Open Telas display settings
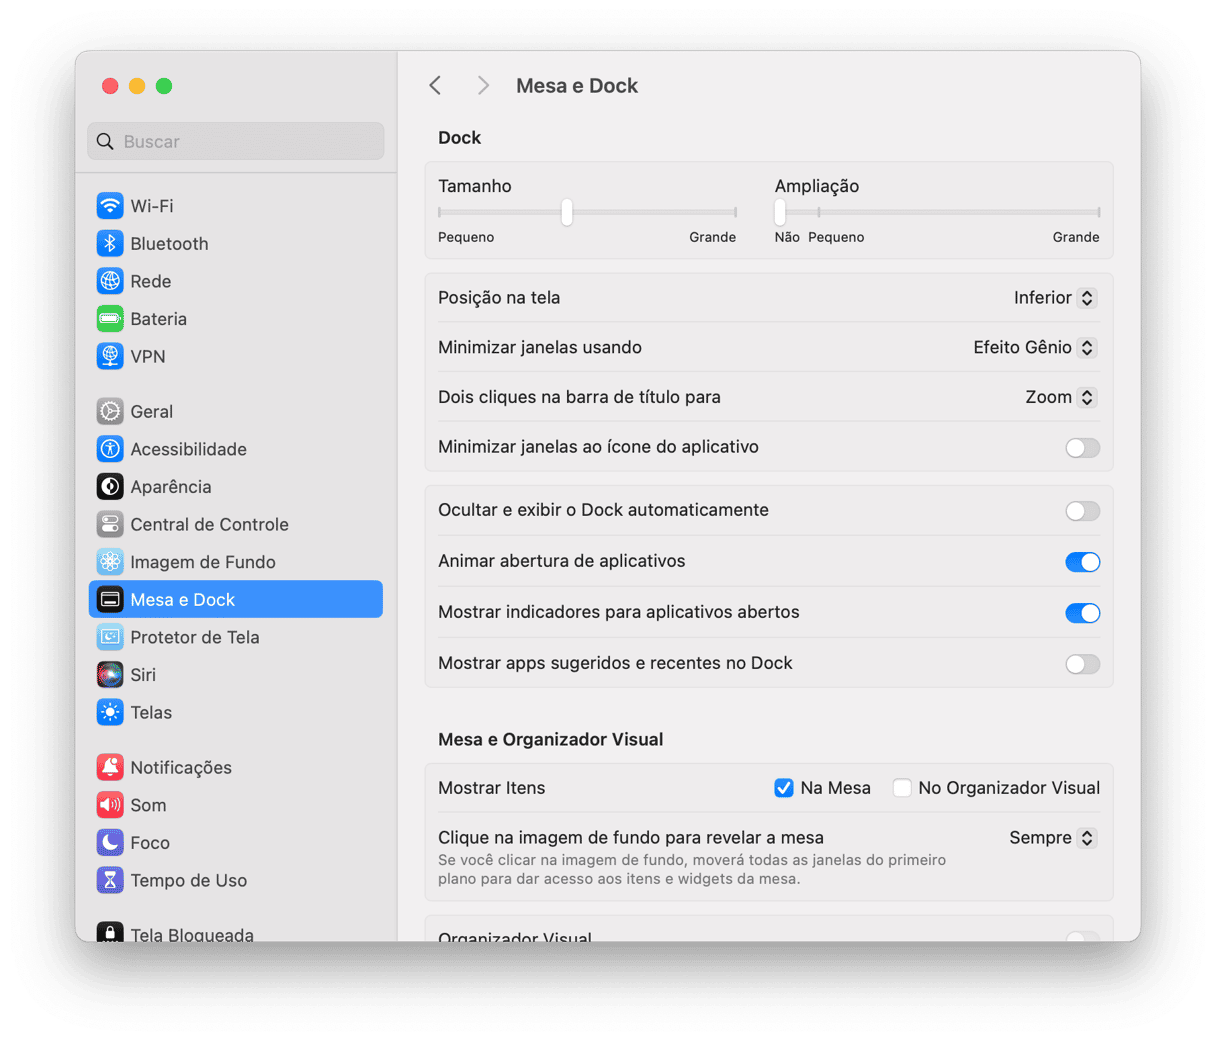 point(236,712)
